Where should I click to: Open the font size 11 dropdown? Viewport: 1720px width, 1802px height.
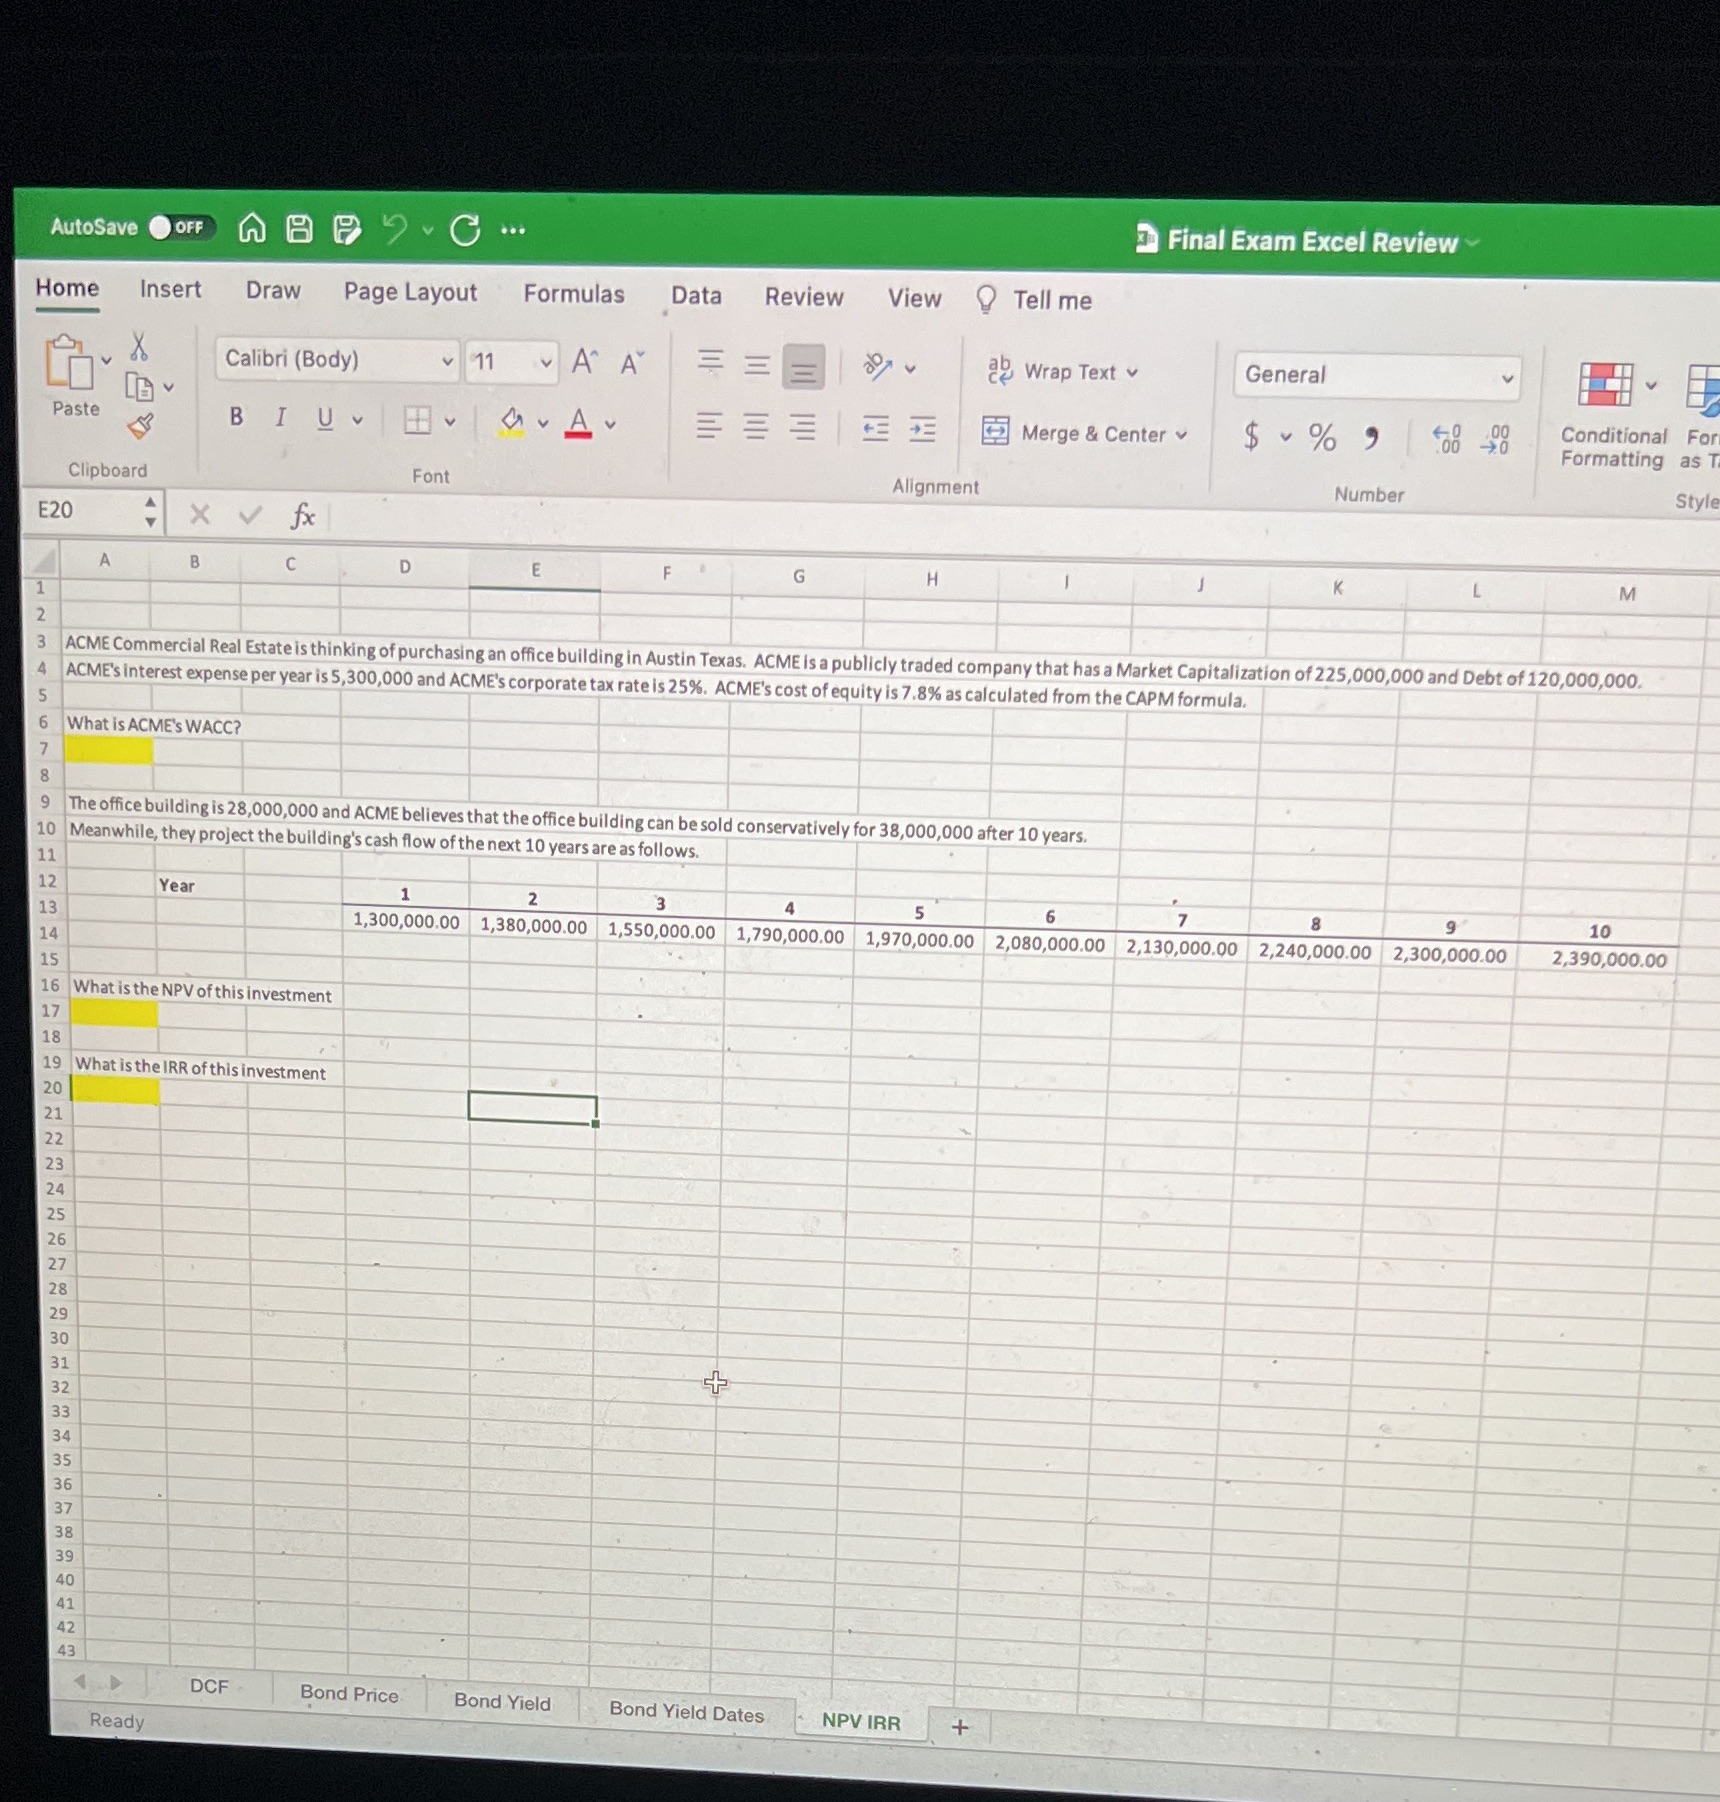point(546,362)
